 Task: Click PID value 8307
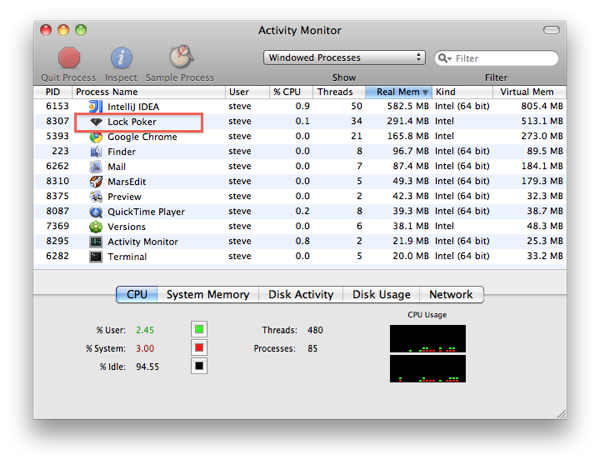(x=57, y=121)
